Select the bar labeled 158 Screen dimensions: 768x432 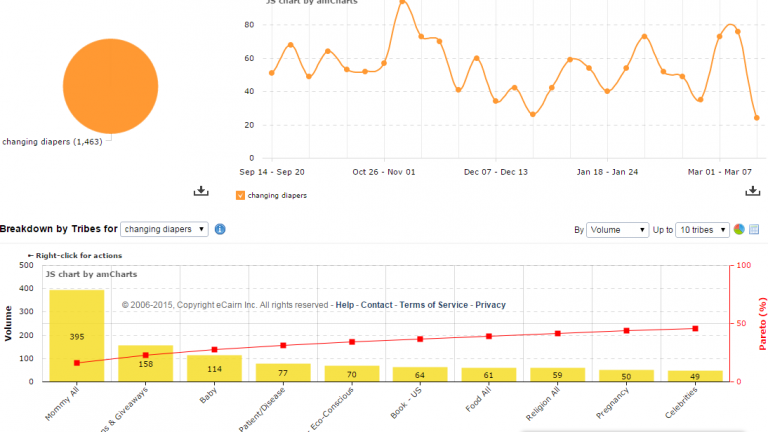coord(145,363)
